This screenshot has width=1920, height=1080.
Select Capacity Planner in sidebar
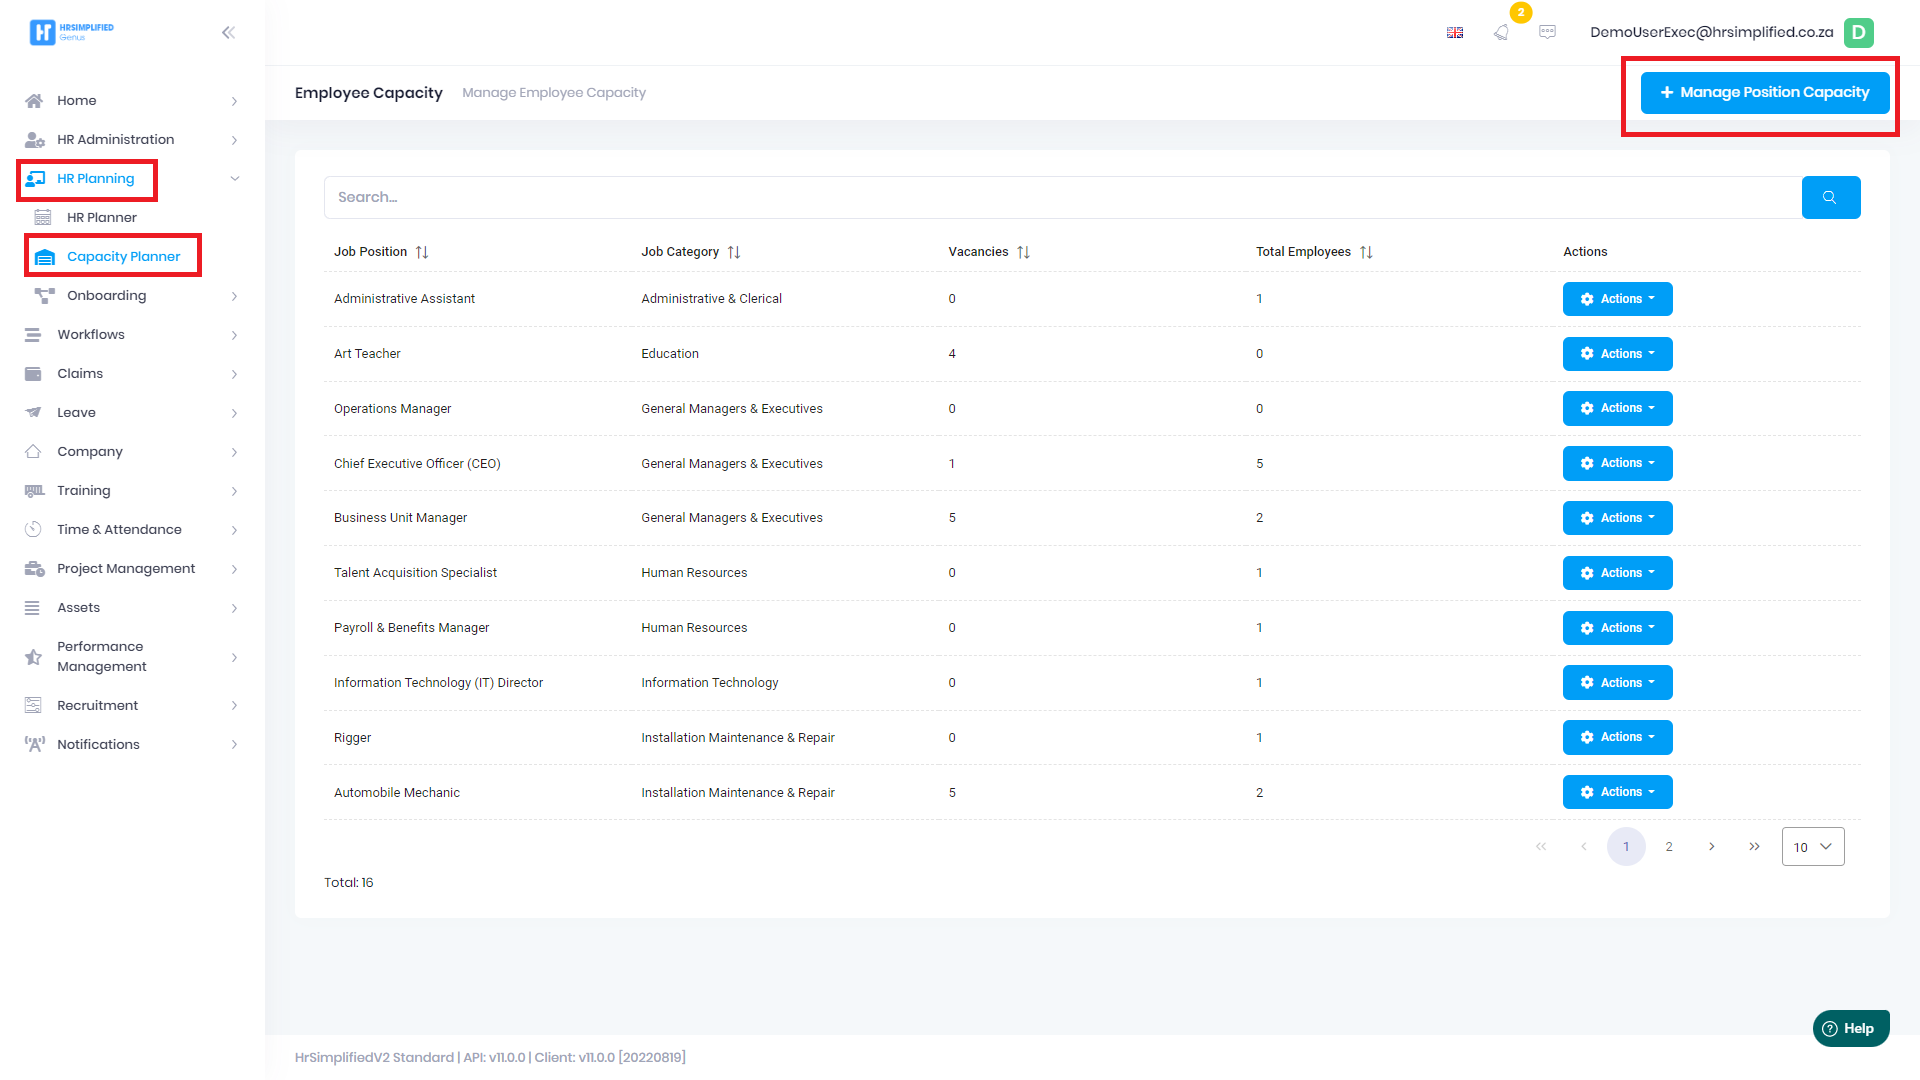tap(123, 256)
